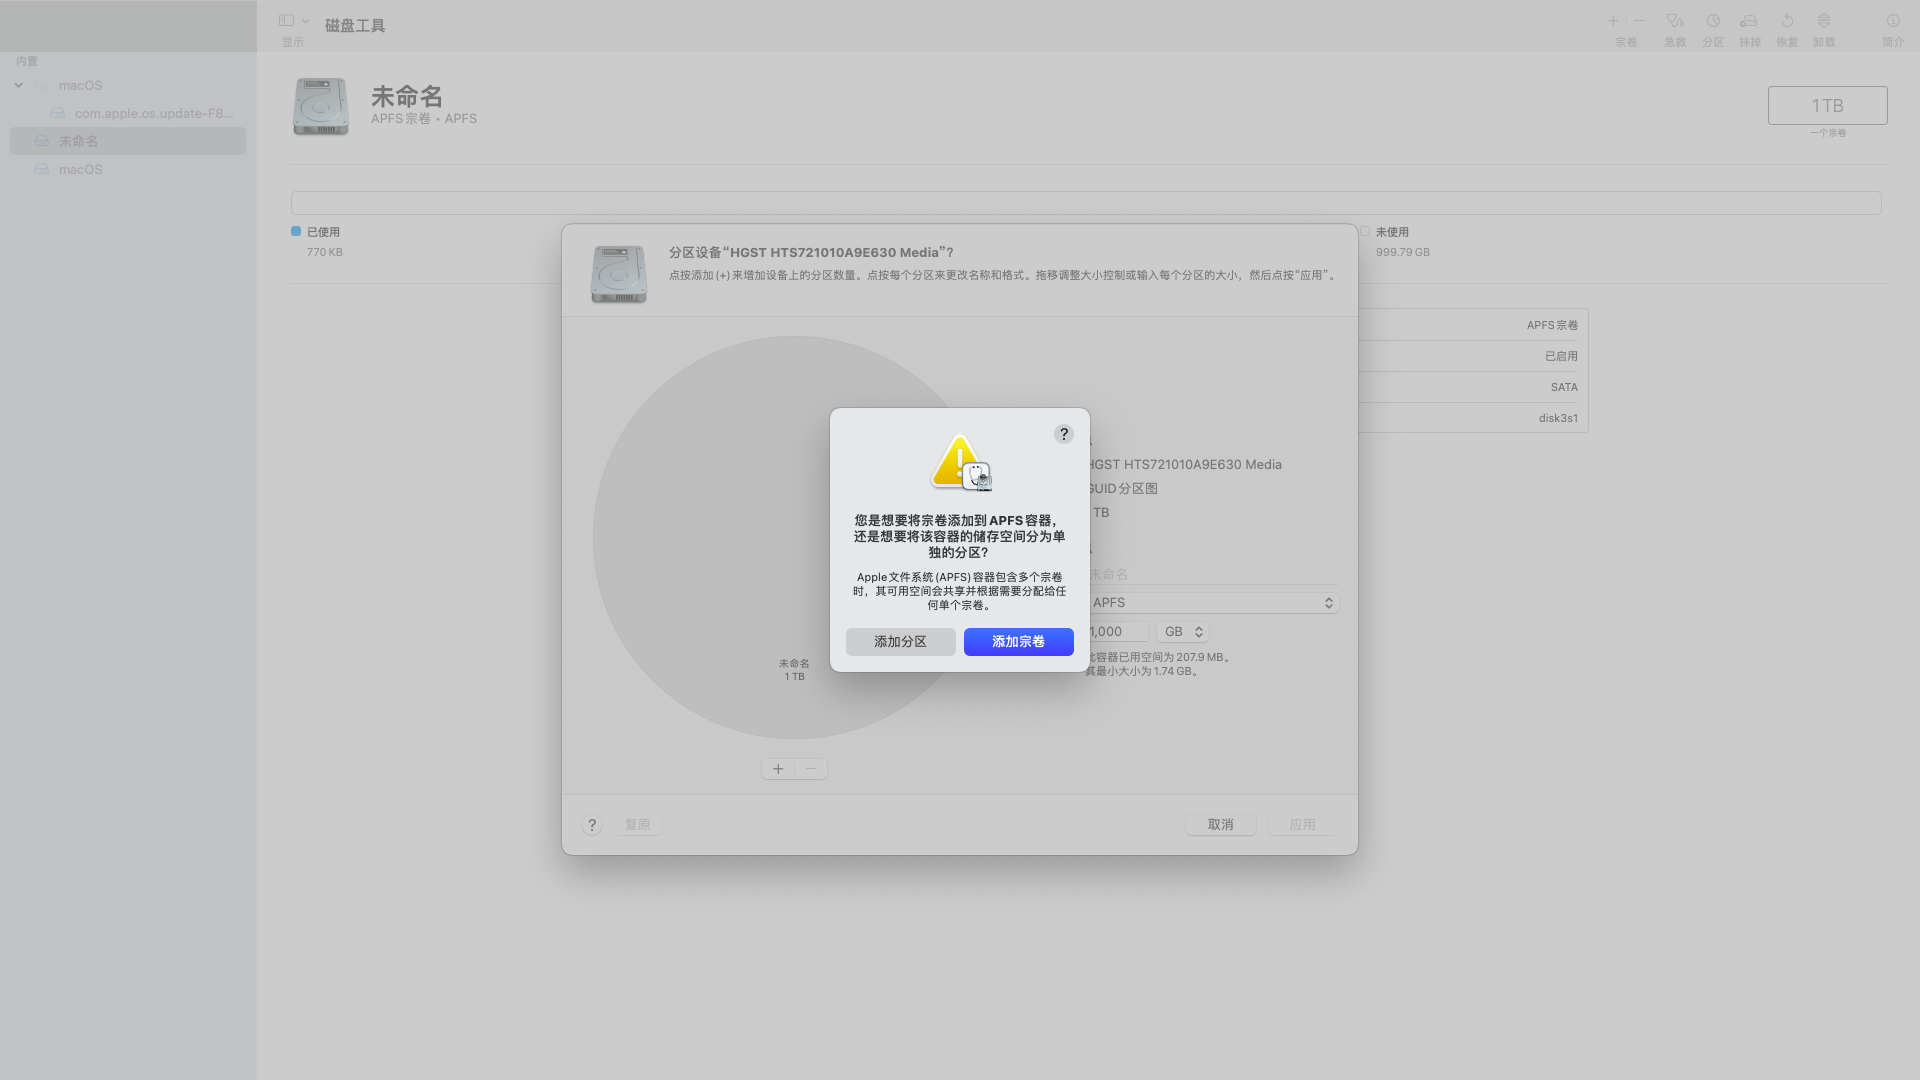The width and height of the screenshot is (1920, 1080).
Task: Click help button at partition sheet bottom left
Action: [592, 825]
